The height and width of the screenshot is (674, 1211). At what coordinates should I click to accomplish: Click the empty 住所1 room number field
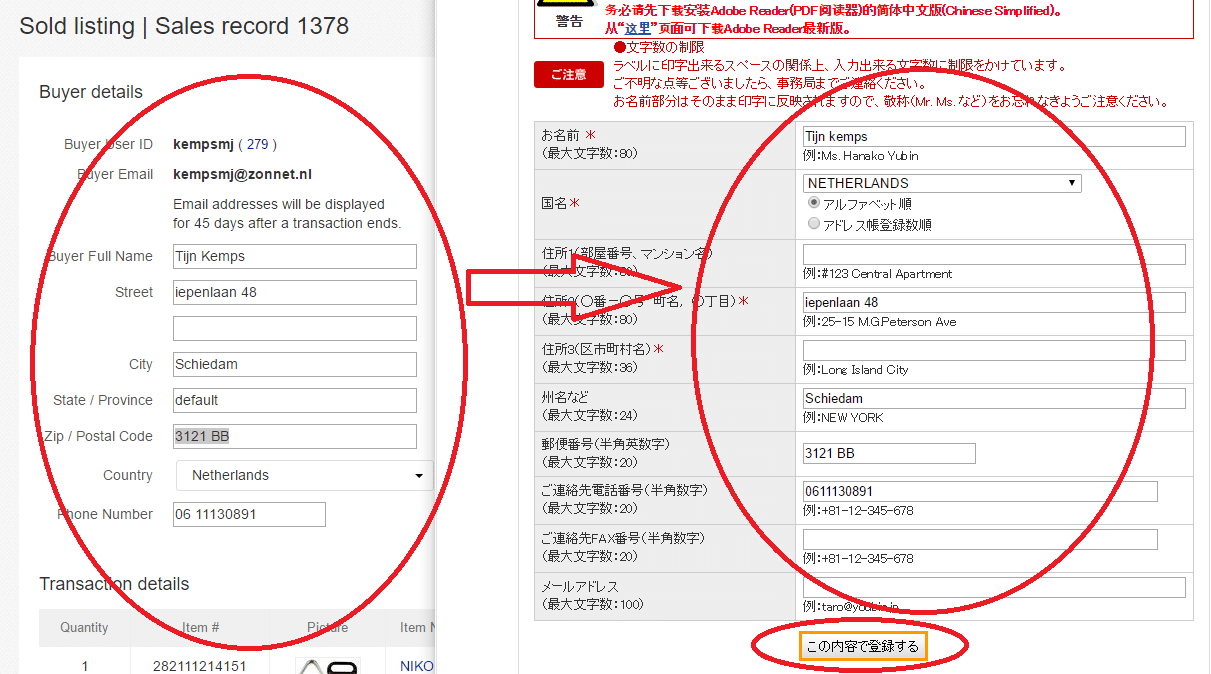(994, 254)
